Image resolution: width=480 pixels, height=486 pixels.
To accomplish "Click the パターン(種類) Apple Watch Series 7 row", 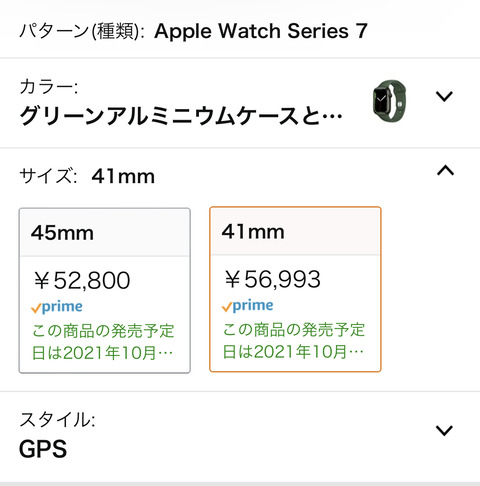I will 240,31.
